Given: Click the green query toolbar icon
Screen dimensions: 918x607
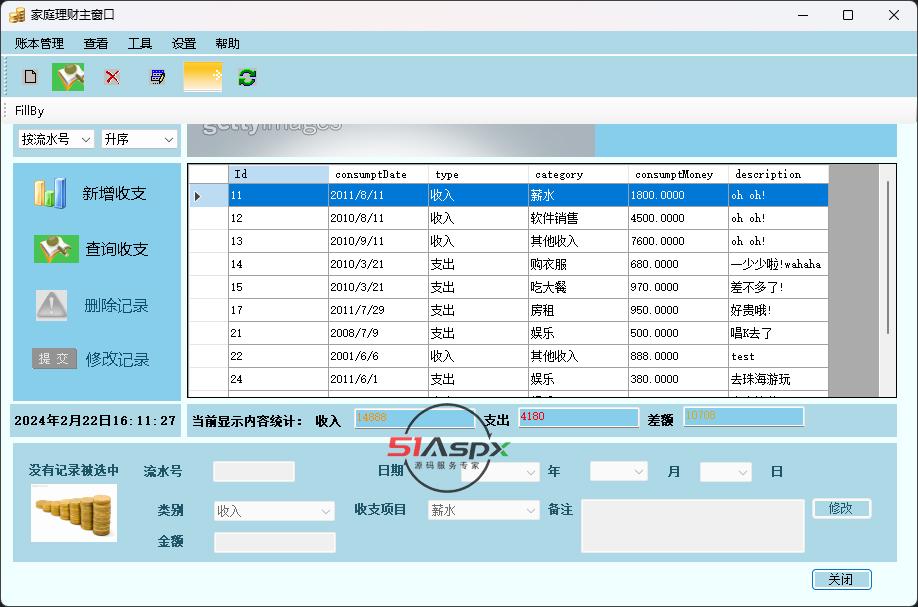Looking at the screenshot, I should pos(68,77).
